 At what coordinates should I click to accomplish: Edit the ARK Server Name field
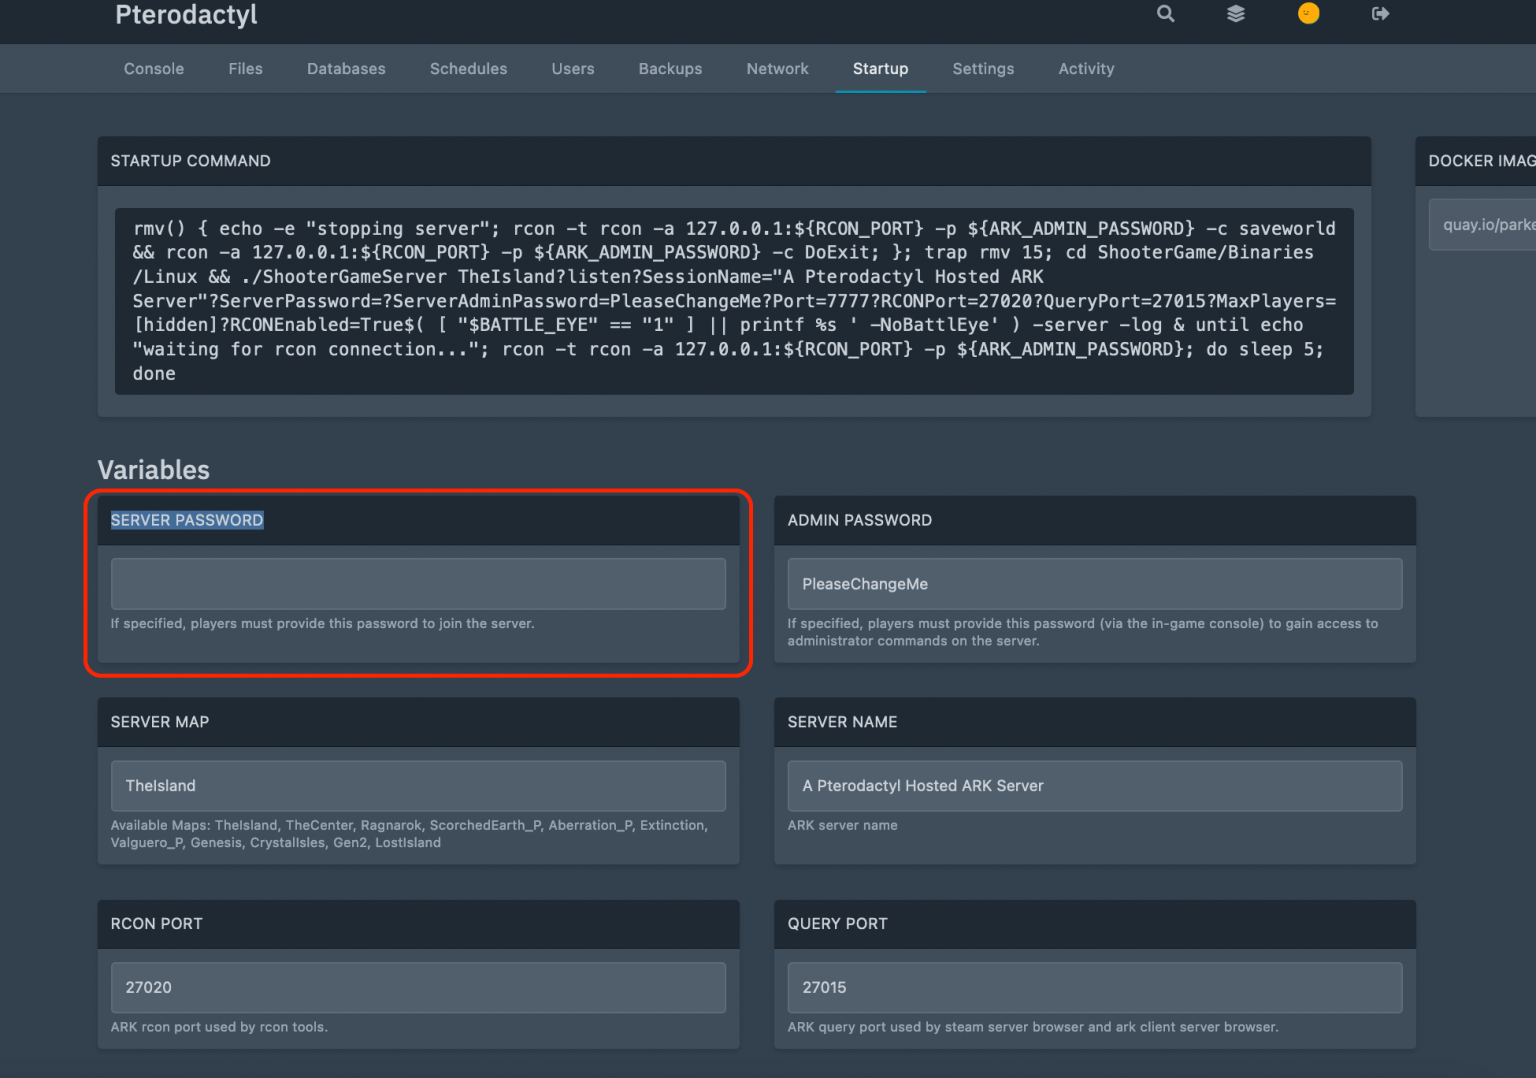tap(1095, 785)
